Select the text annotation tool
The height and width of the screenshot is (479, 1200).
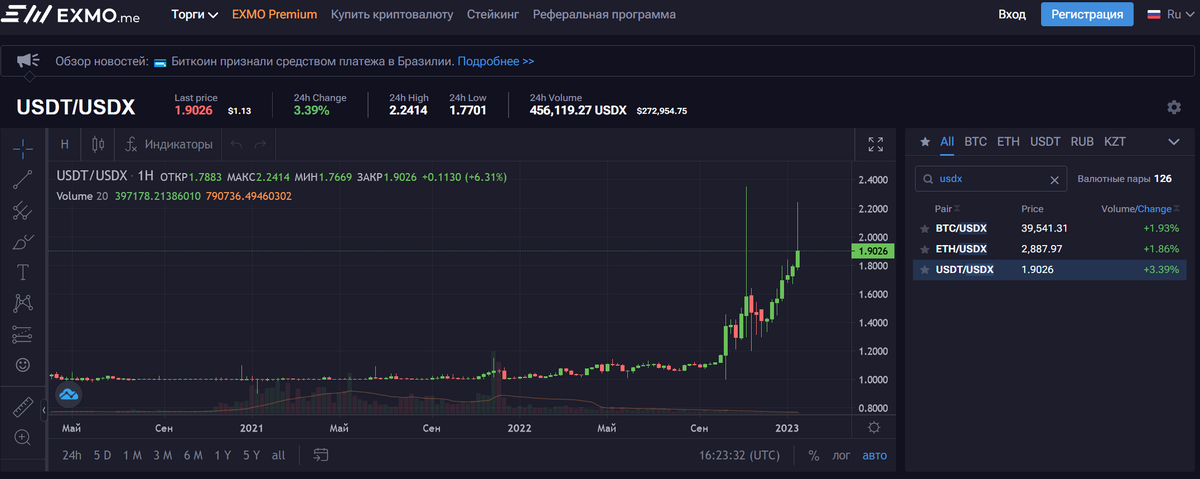tap(23, 272)
